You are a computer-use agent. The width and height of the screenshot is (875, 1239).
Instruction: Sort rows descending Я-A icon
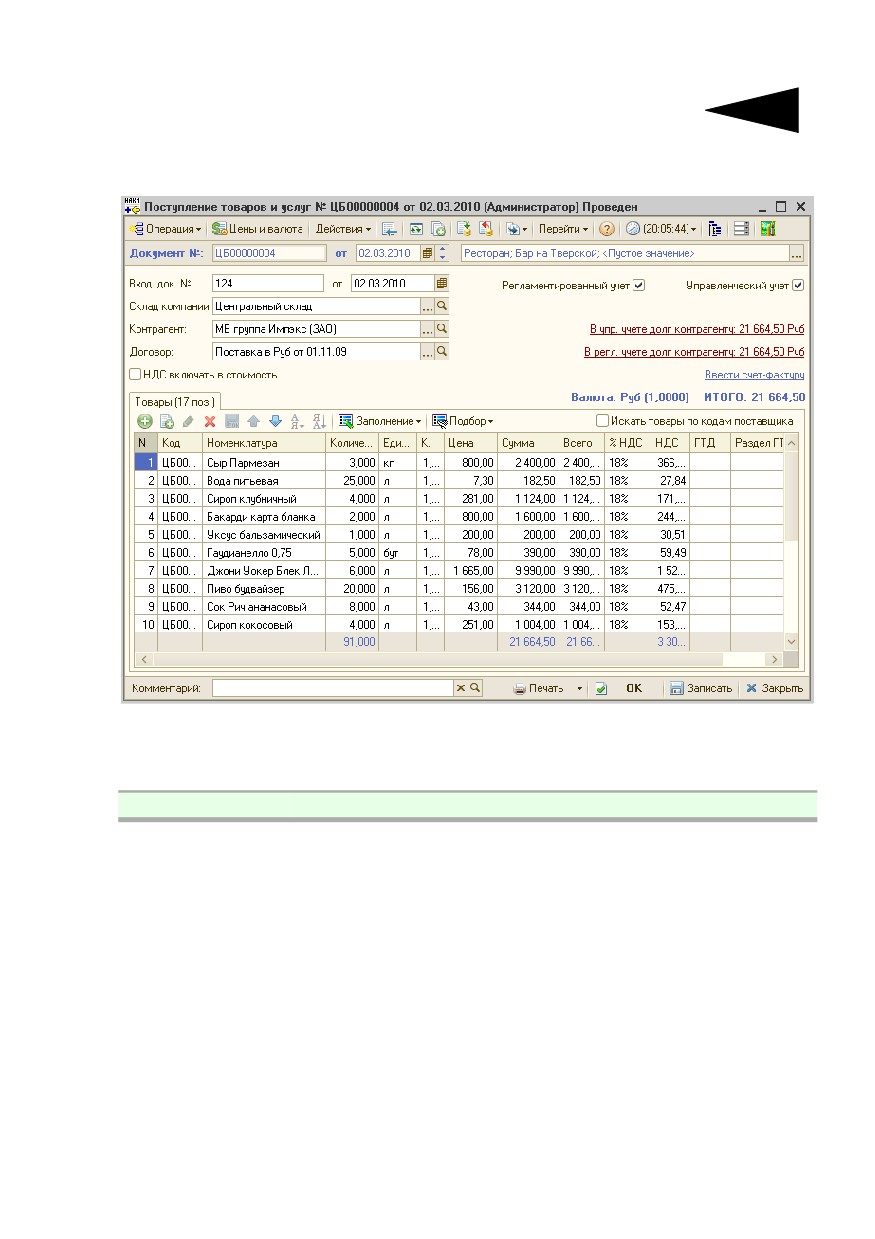(x=320, y=422)
